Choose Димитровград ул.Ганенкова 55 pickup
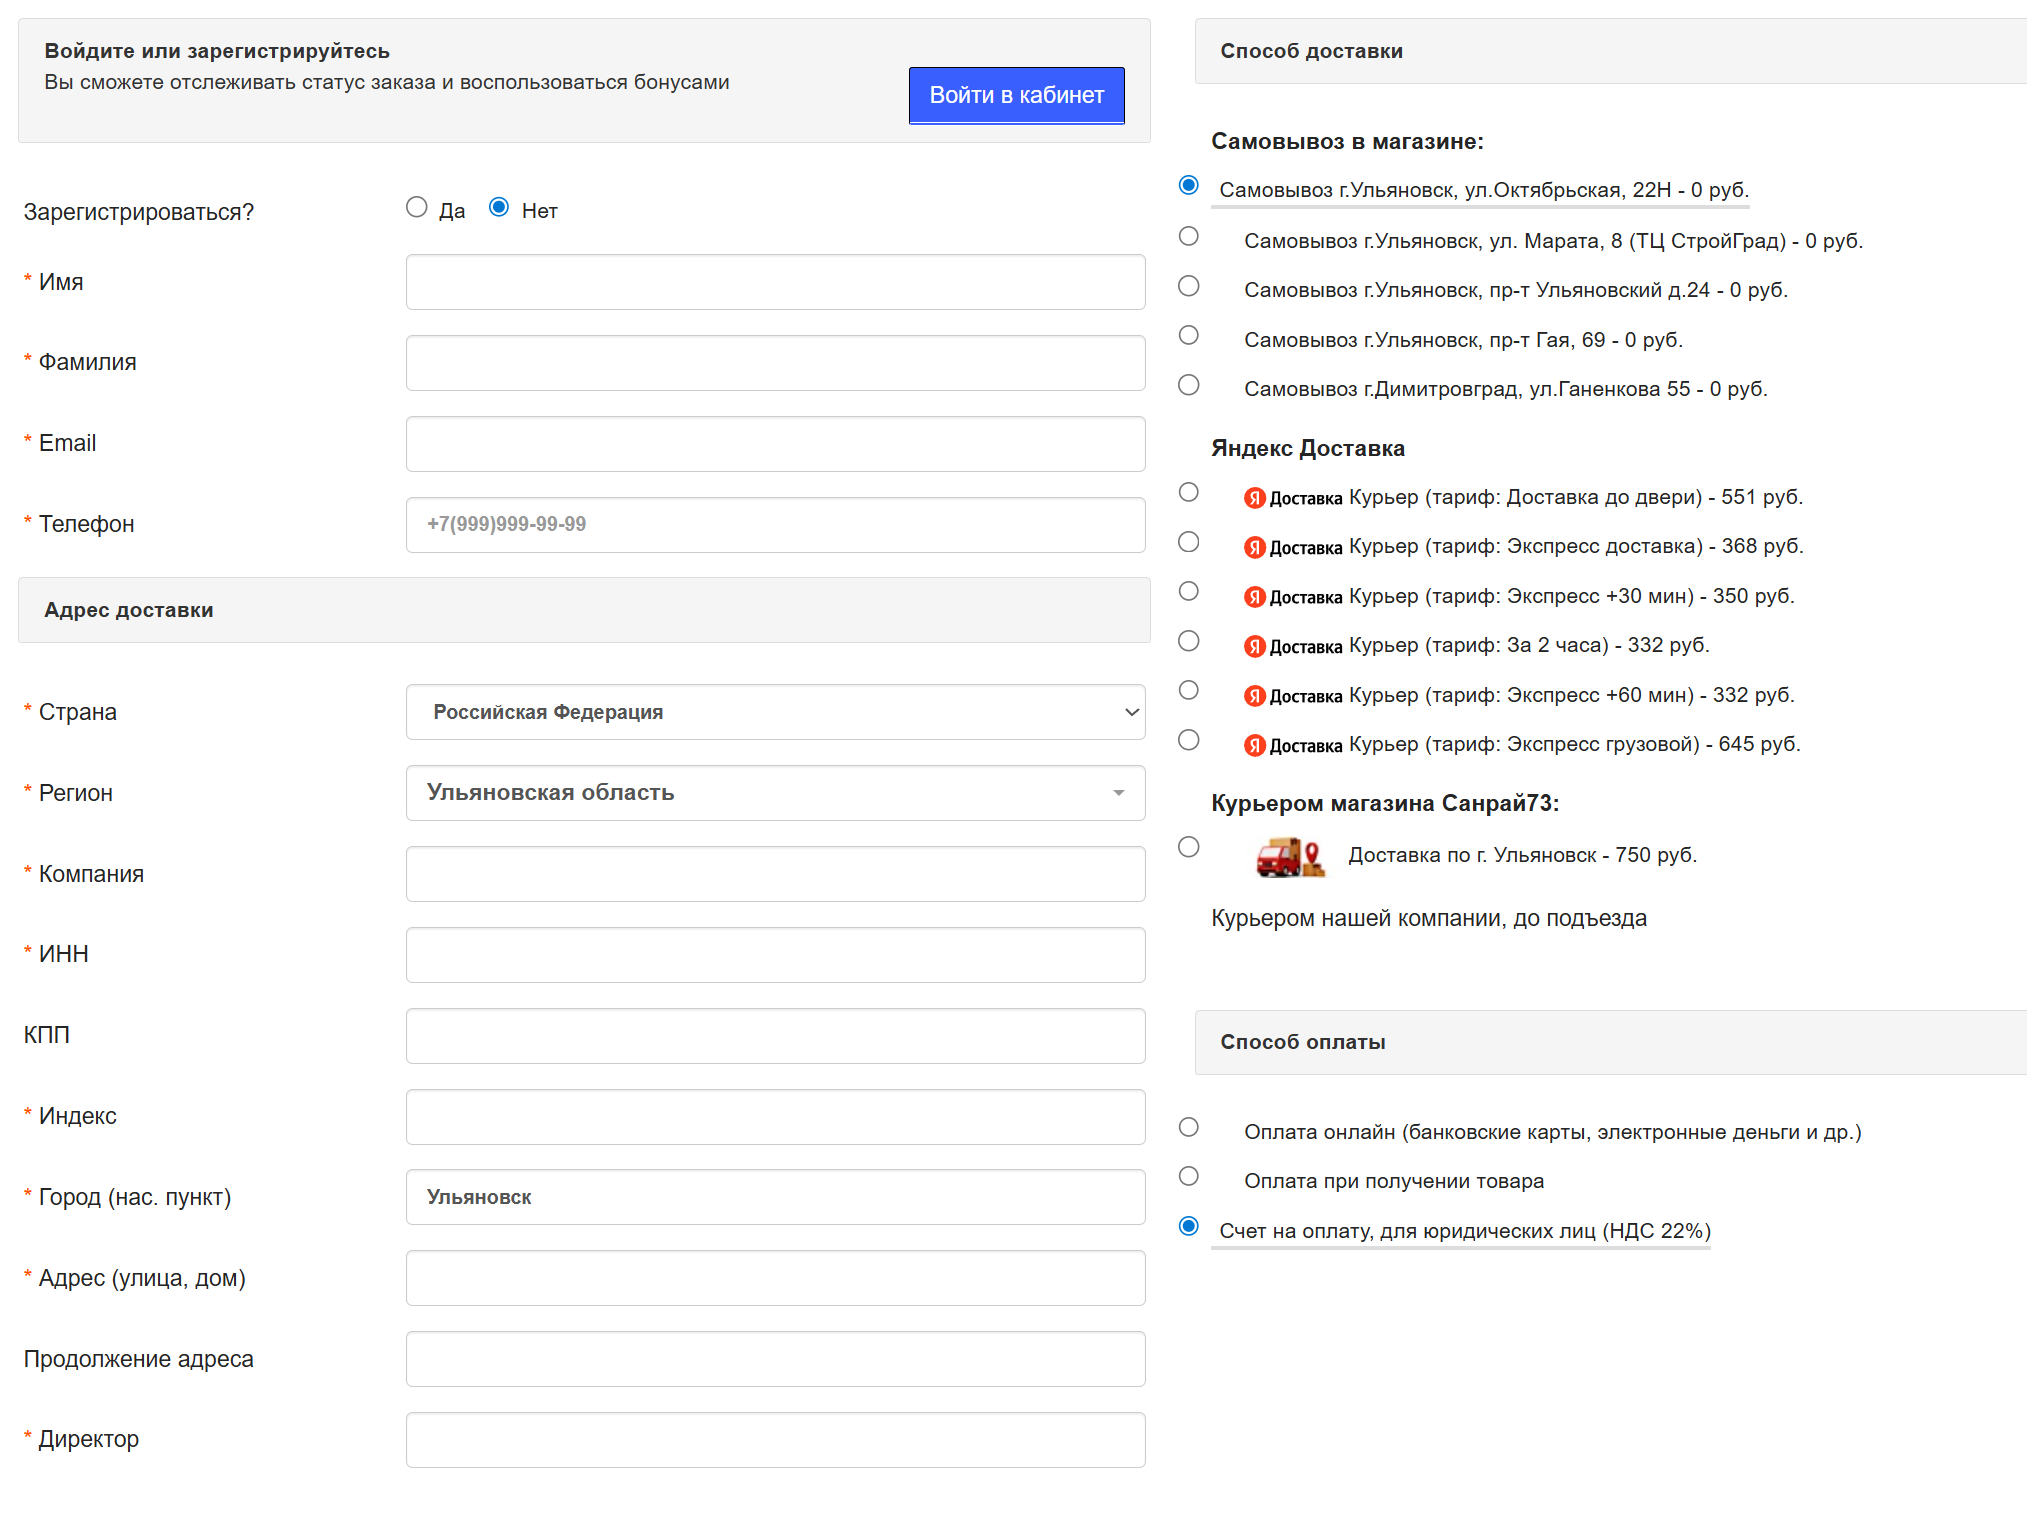This screenshot has width=2027, height=1522. coord(1188,385)
